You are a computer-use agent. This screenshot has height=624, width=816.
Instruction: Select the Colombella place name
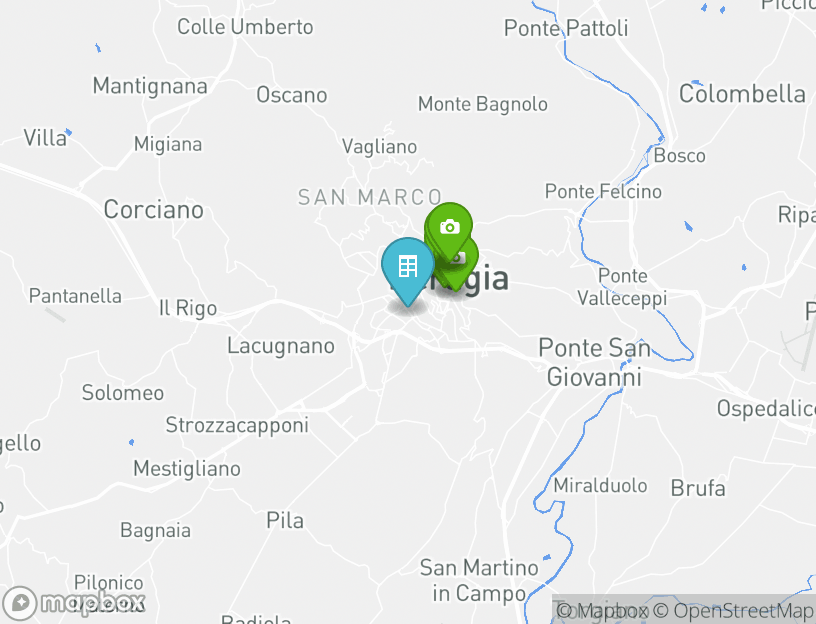pyautogui.click(x=742, y=94)
